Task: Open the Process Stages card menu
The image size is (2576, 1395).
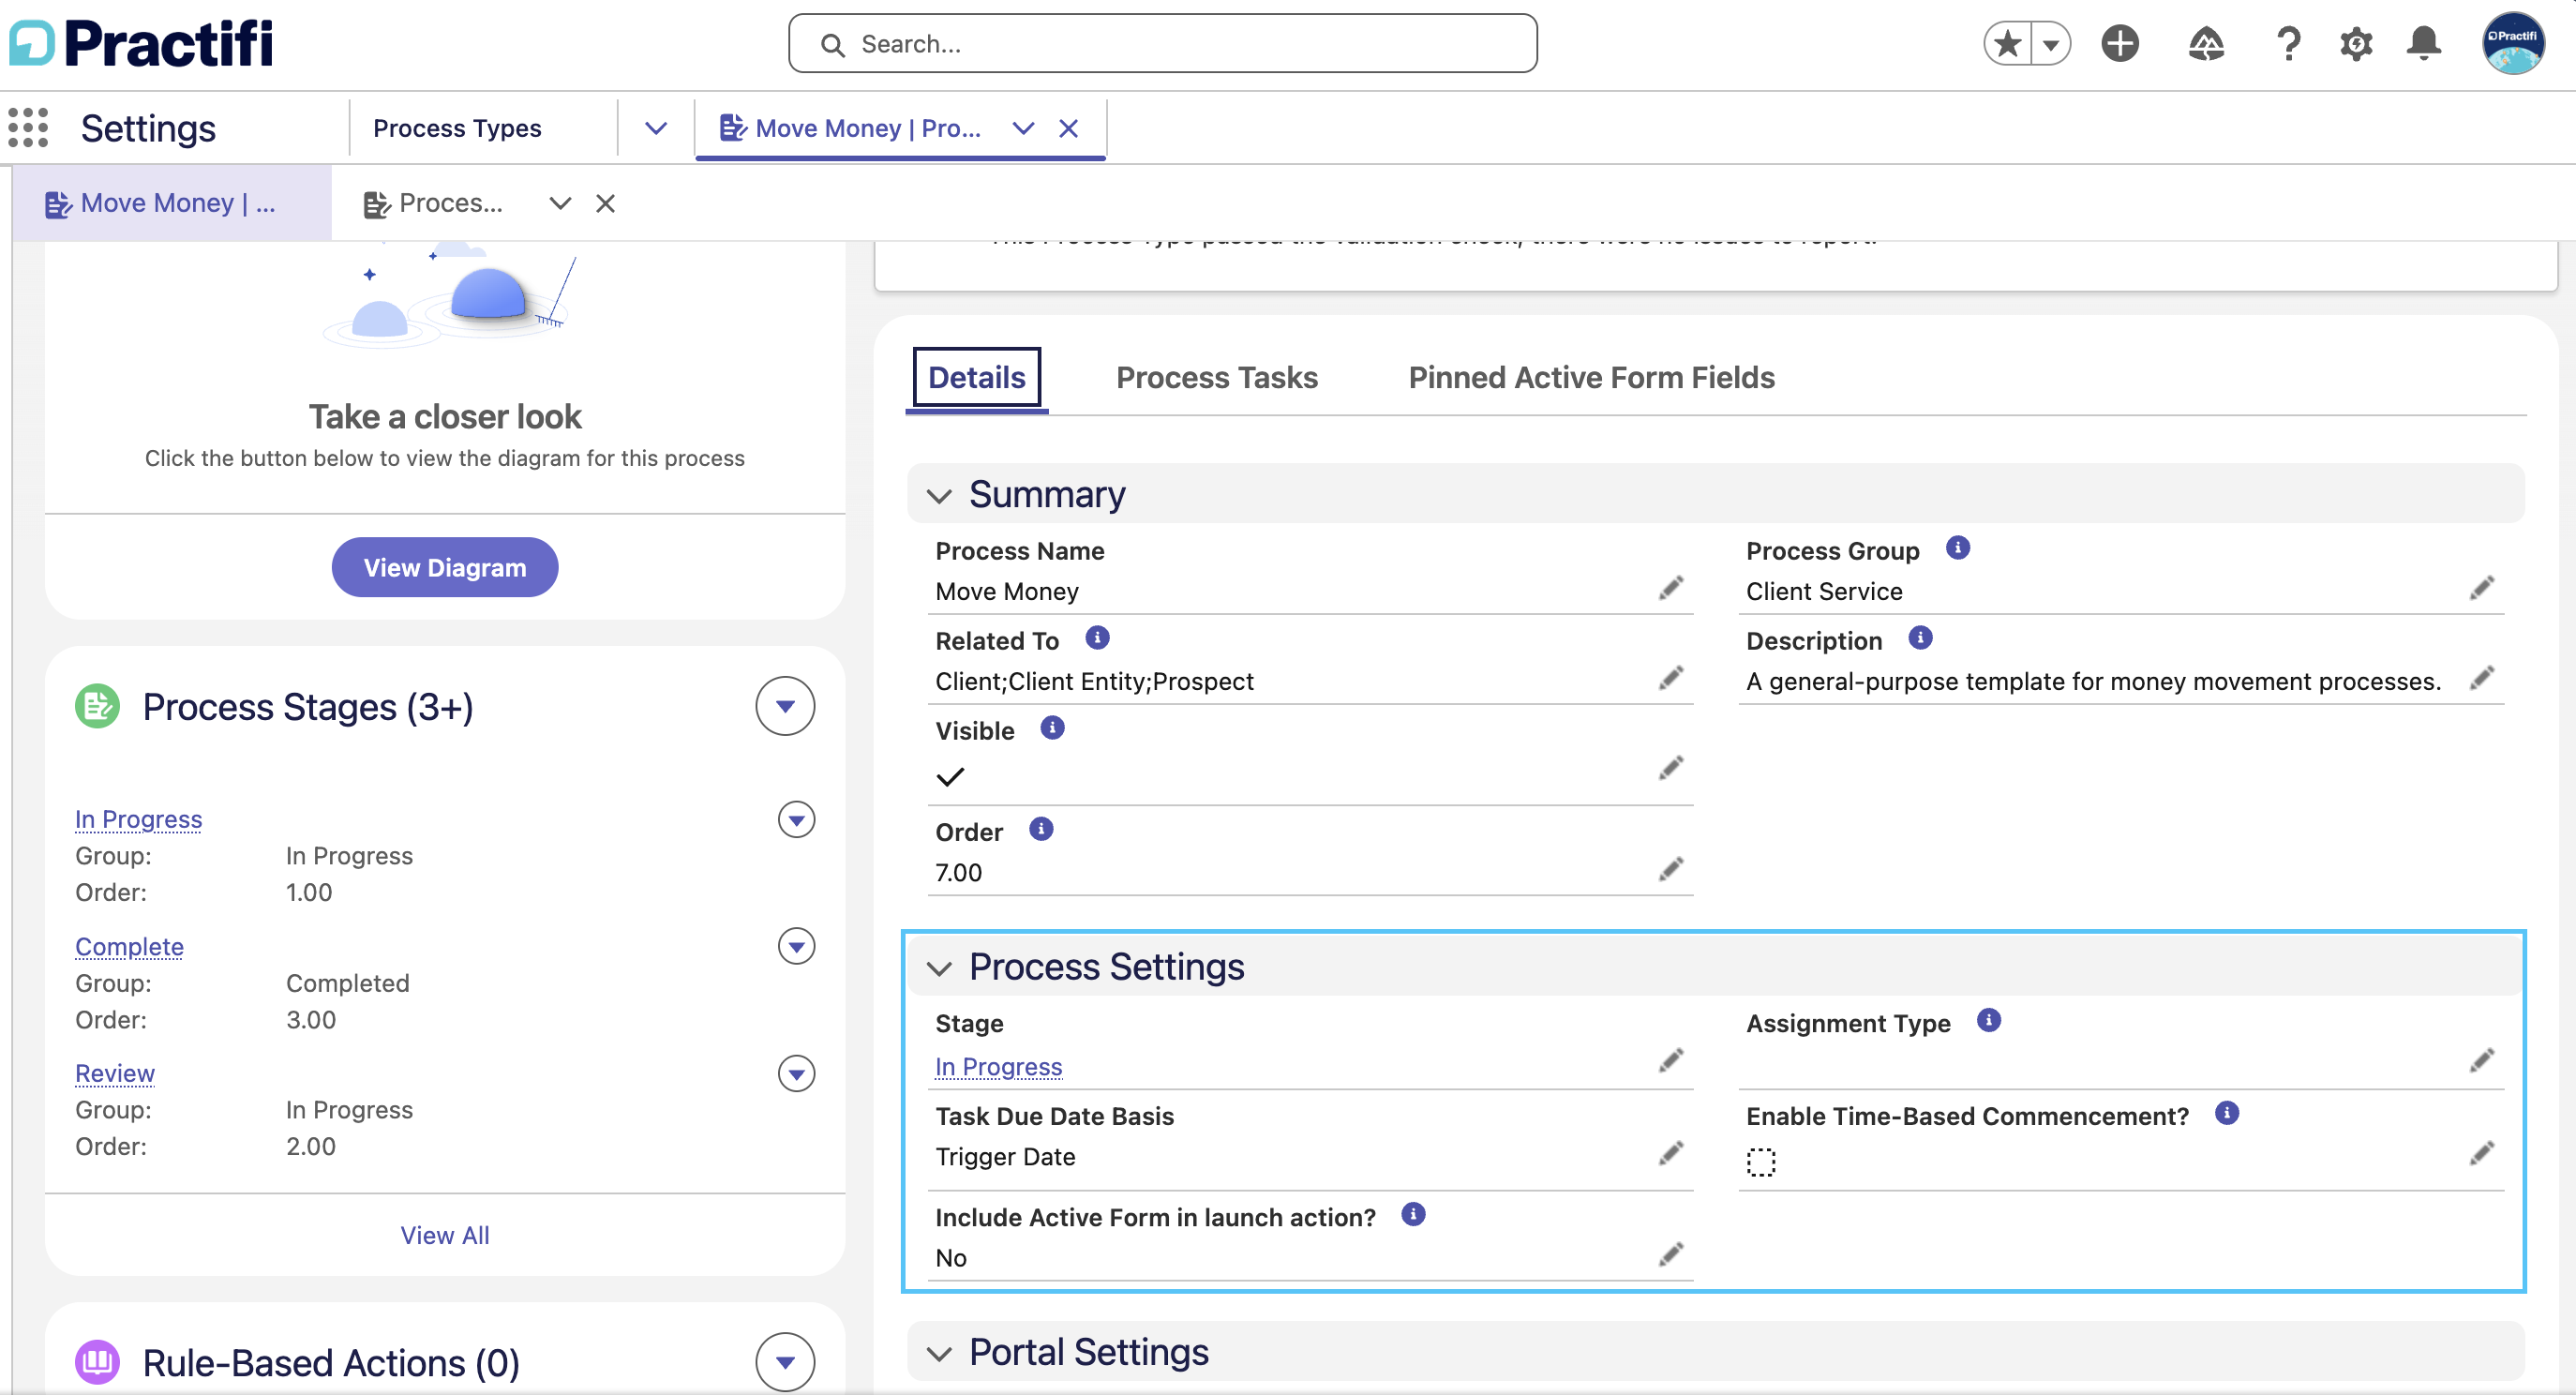Action: point(785,706)
